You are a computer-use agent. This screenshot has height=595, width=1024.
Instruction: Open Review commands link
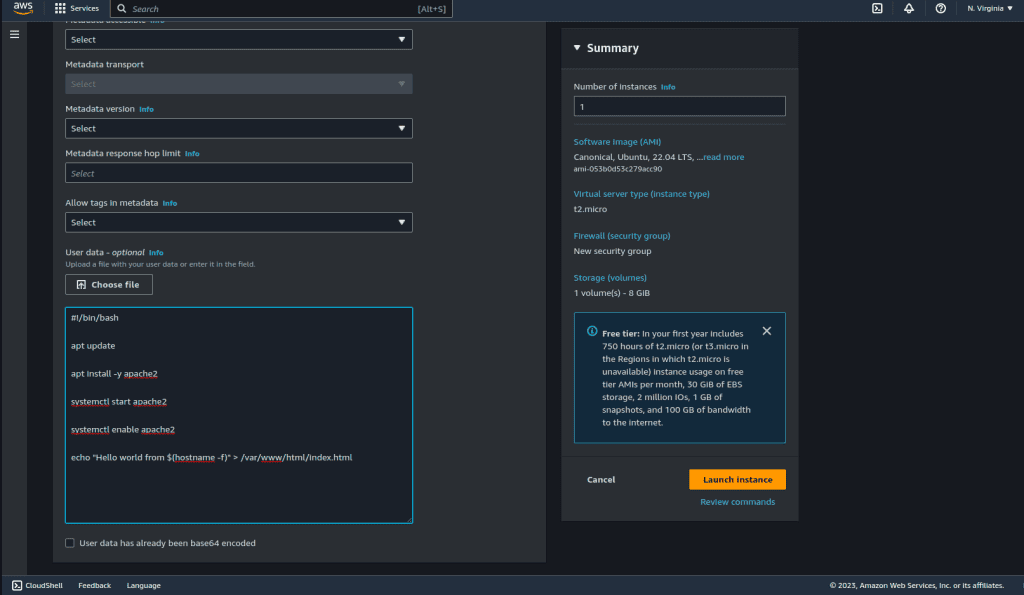(737, 502)
